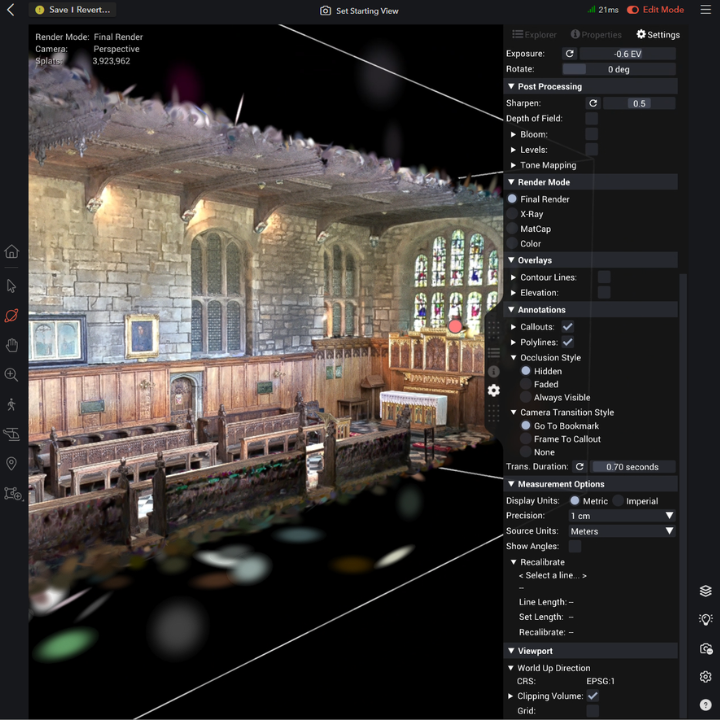The height and width of the screenshot is (720, 720).
Task: Select MatCap render mode
Action: point(512,229)
